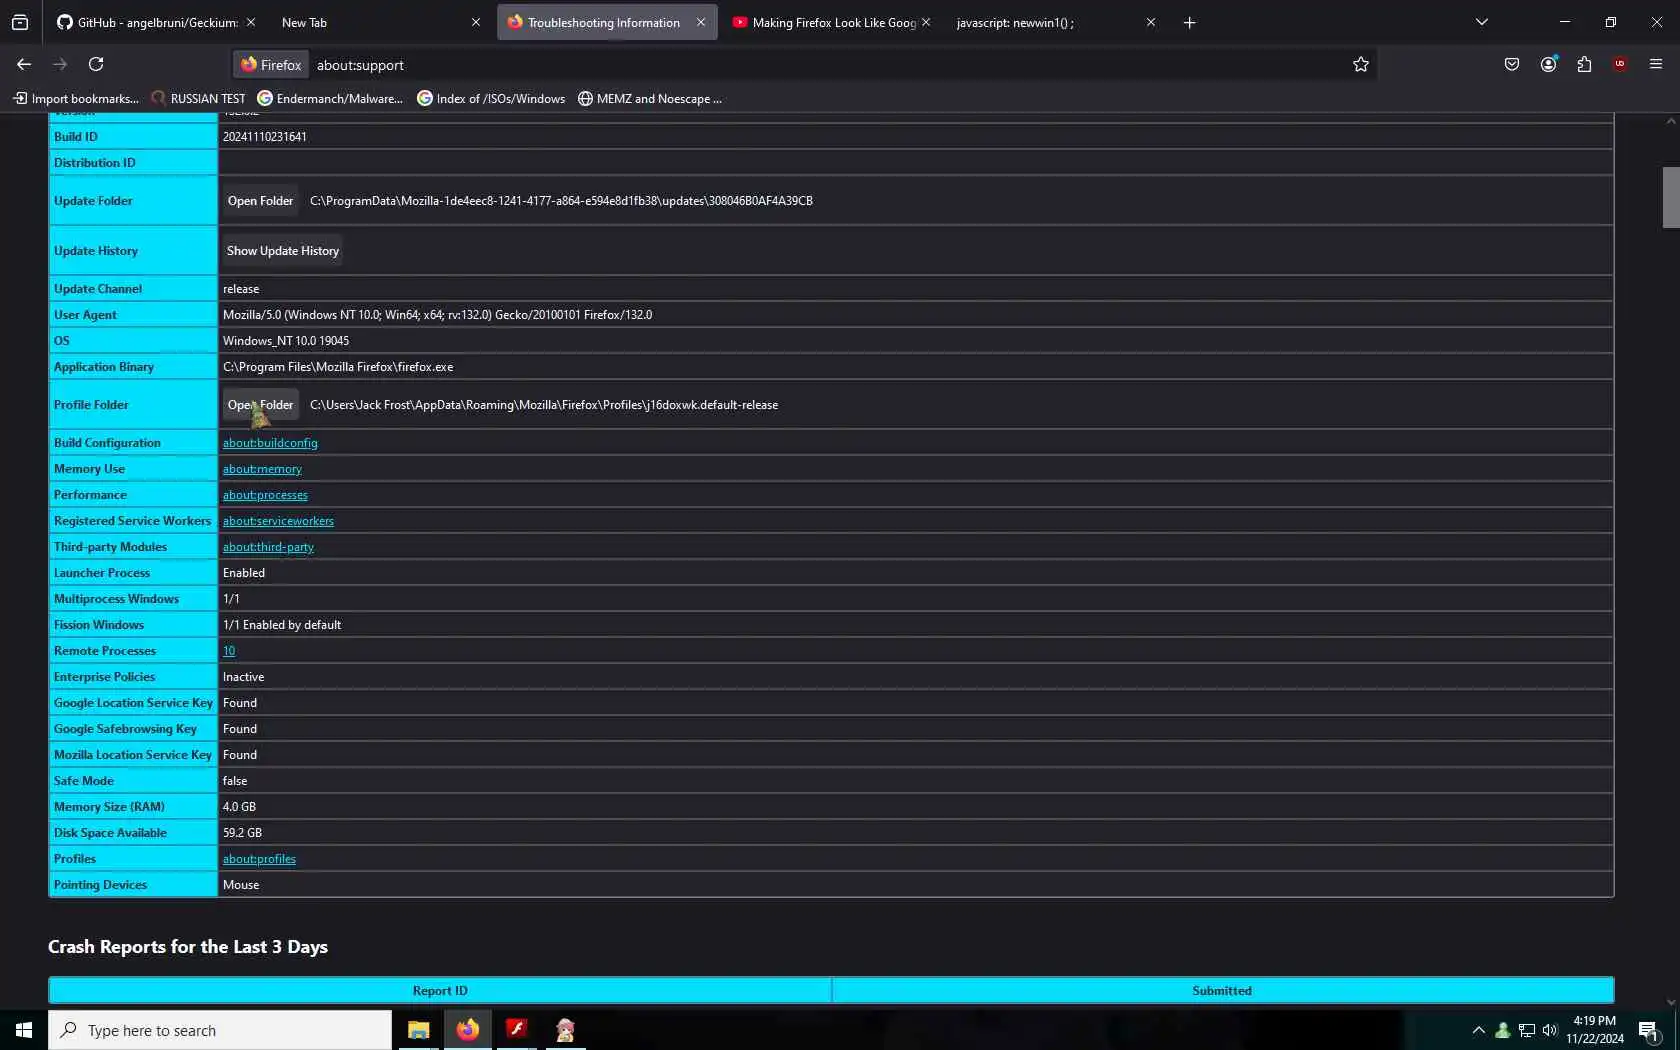Image resolution: width=1680 pixels, height=1050 pixels.
Task: Click the green user icon in system tray
Action: coord(1502,1030)
